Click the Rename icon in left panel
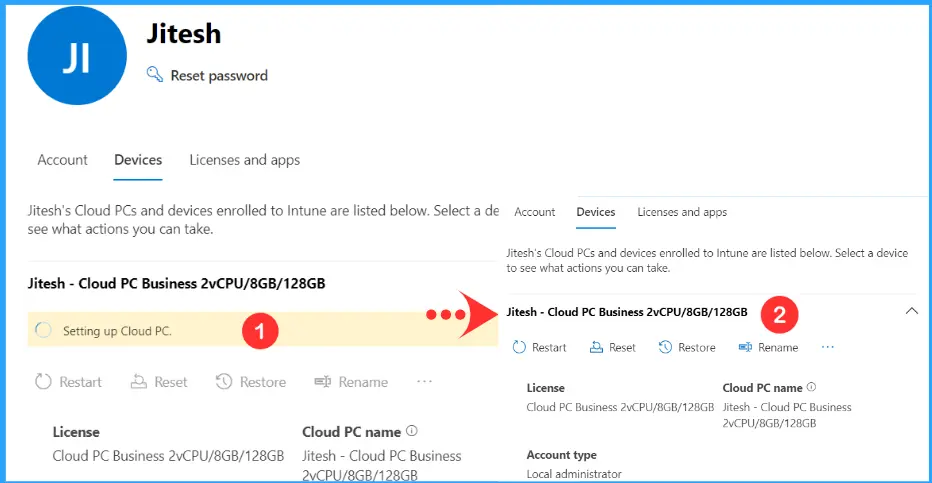 323,381
